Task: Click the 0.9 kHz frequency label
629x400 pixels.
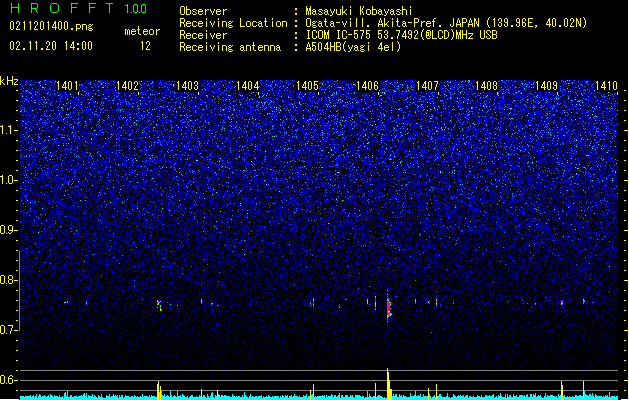Action: click(x=9, y=230)
